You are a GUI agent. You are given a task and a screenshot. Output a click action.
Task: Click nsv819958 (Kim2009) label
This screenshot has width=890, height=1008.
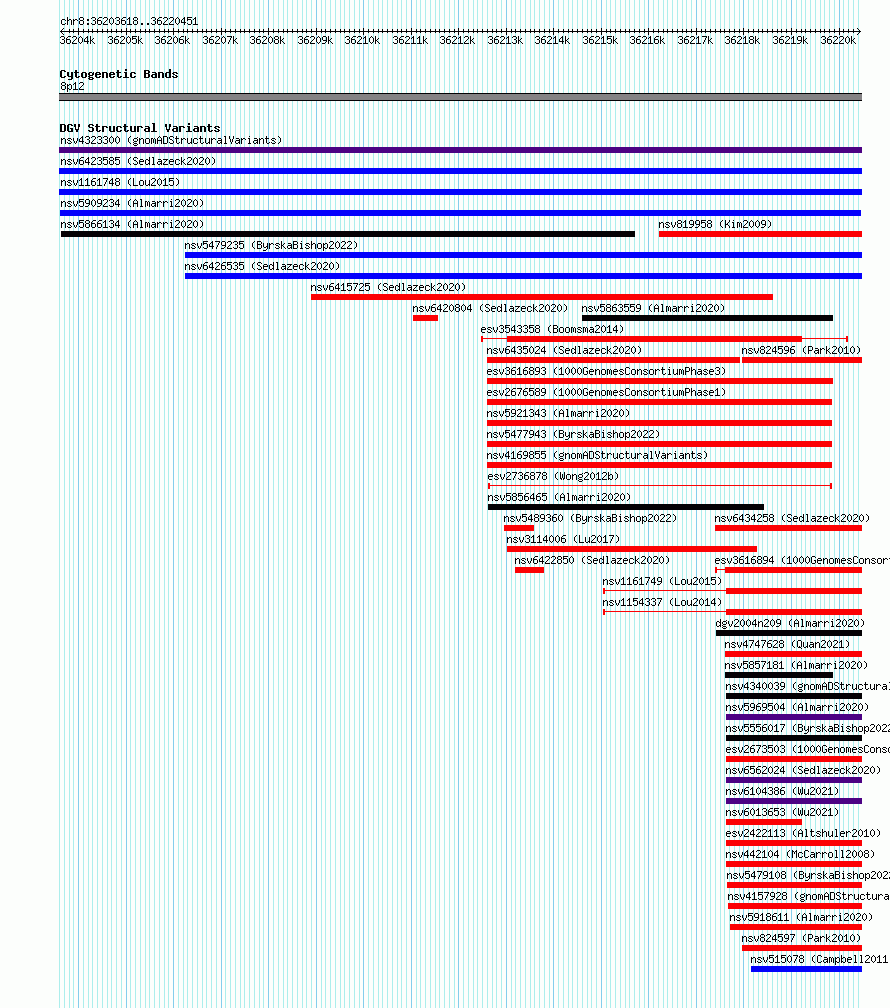pos(715,224)
